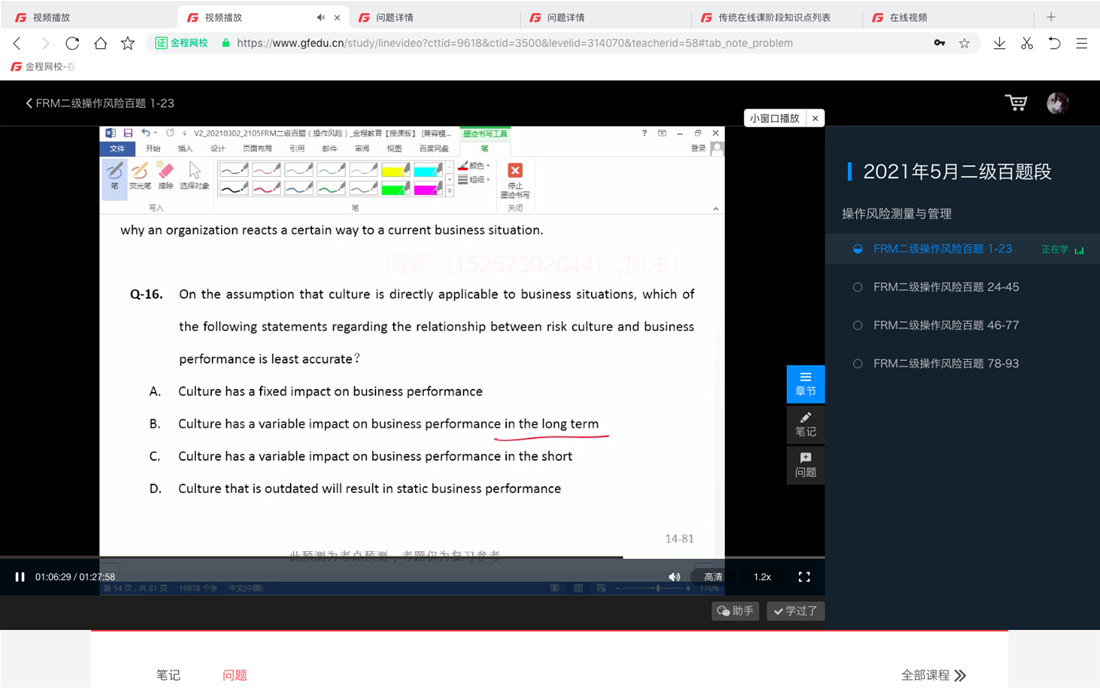Open 金程网校 bookmark in bookmarks bar
1100x688 pixels.
[42, 67]
